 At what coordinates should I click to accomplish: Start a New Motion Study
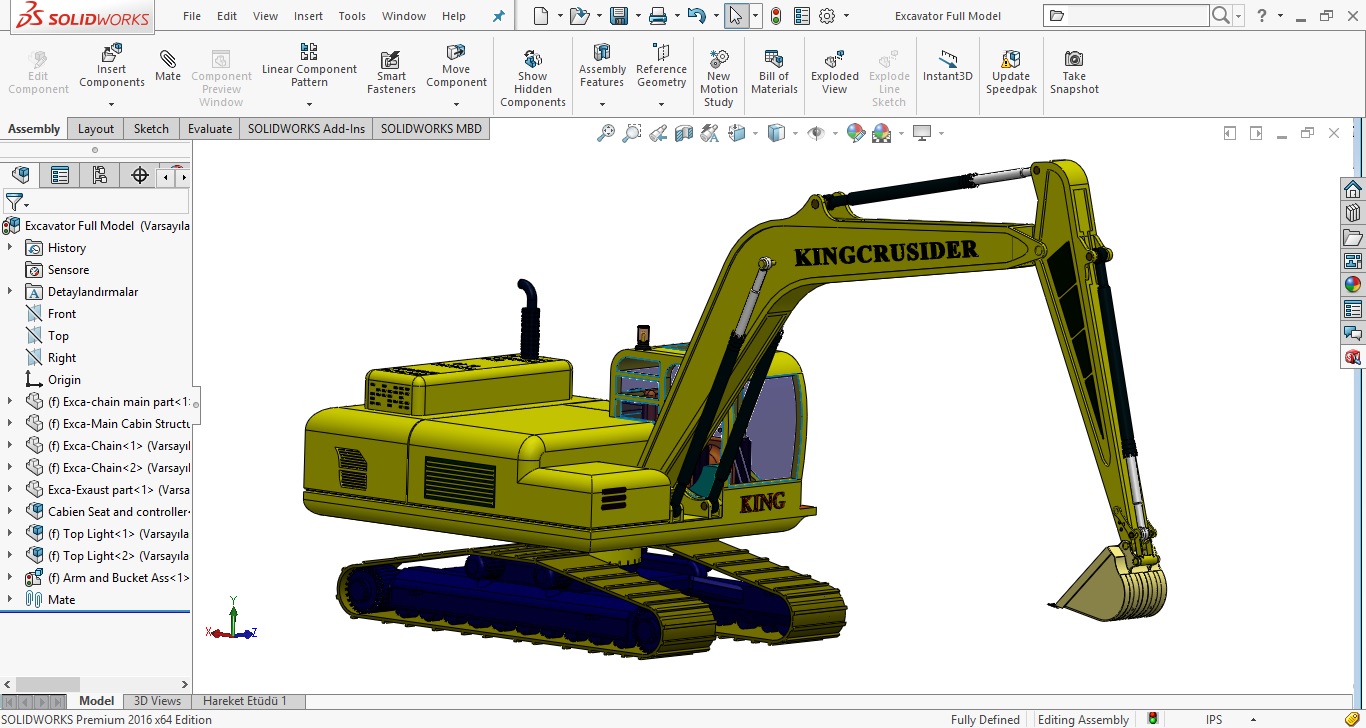718,78
